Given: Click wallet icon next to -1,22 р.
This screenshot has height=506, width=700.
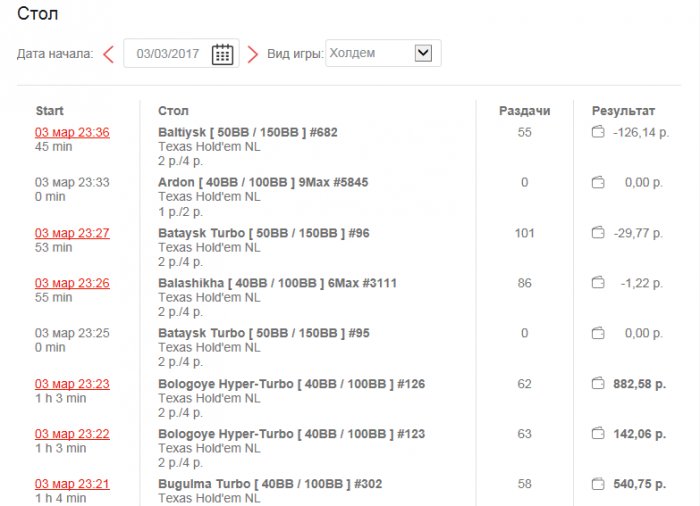Looking at the screenshot, I should coord(598,283).
